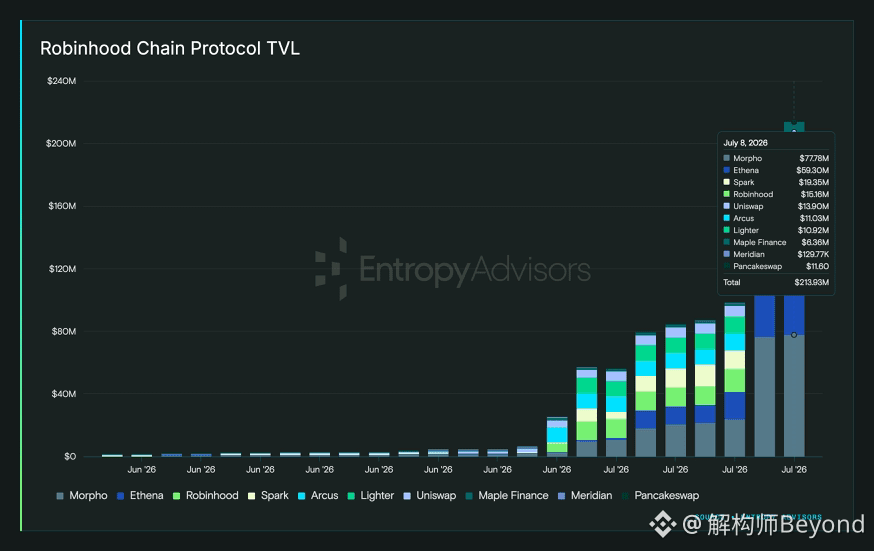Screen dimensions: 874x551
Task: Toggle the Spark series in the legend
Action: [x=268, y=495]
